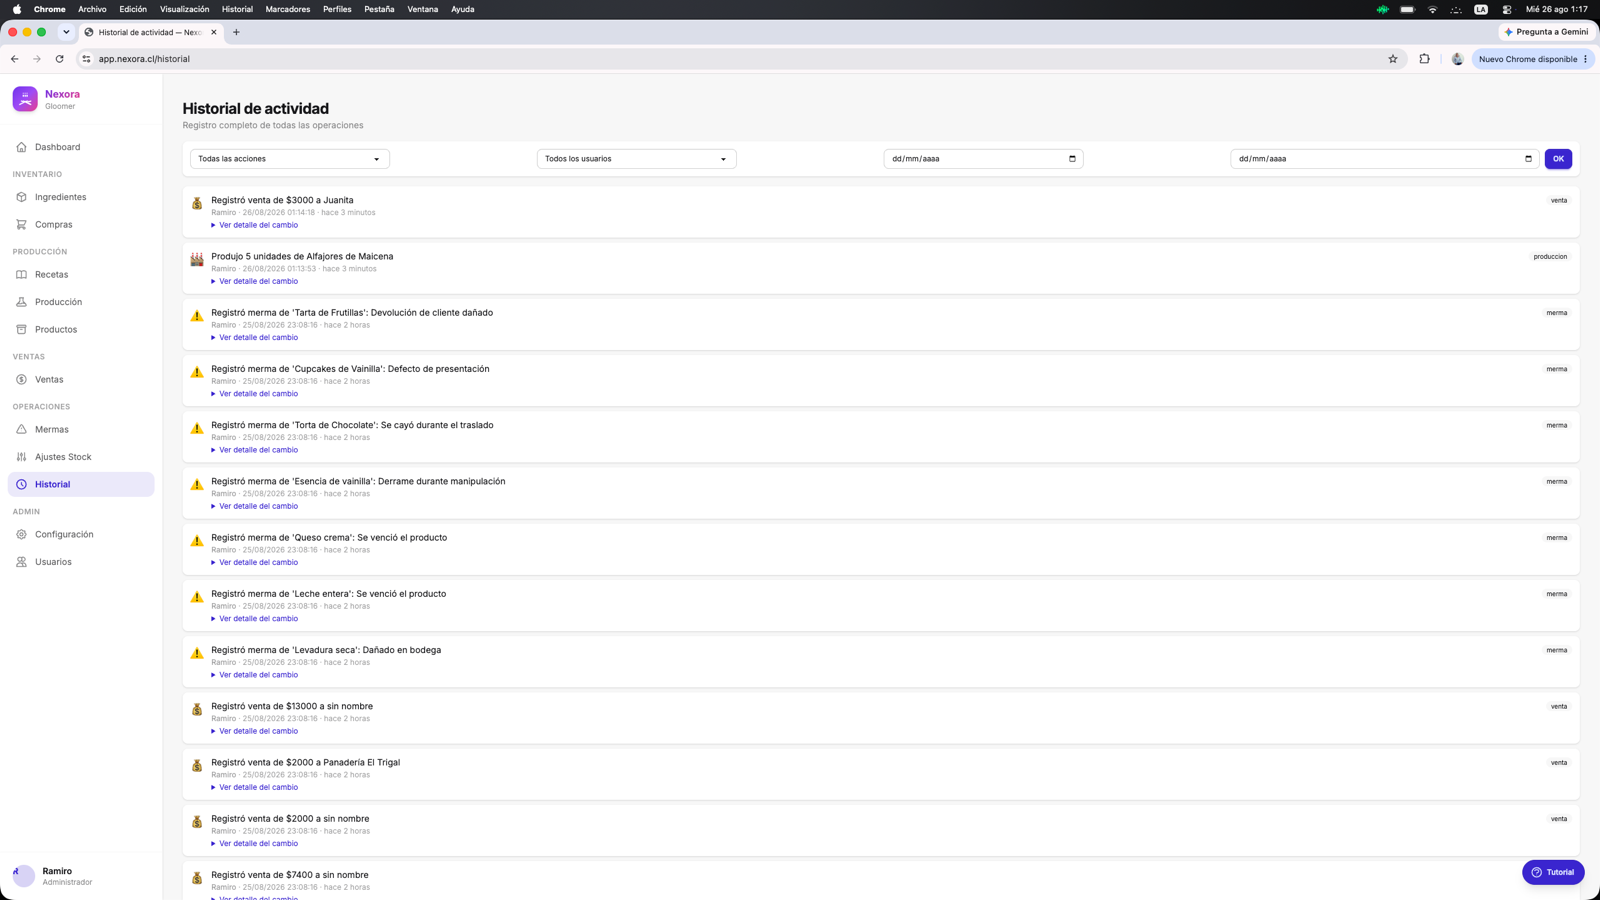Open the Tutorial help button
The width and height of the screenshot is (1600, 900).
point(1553,872)
